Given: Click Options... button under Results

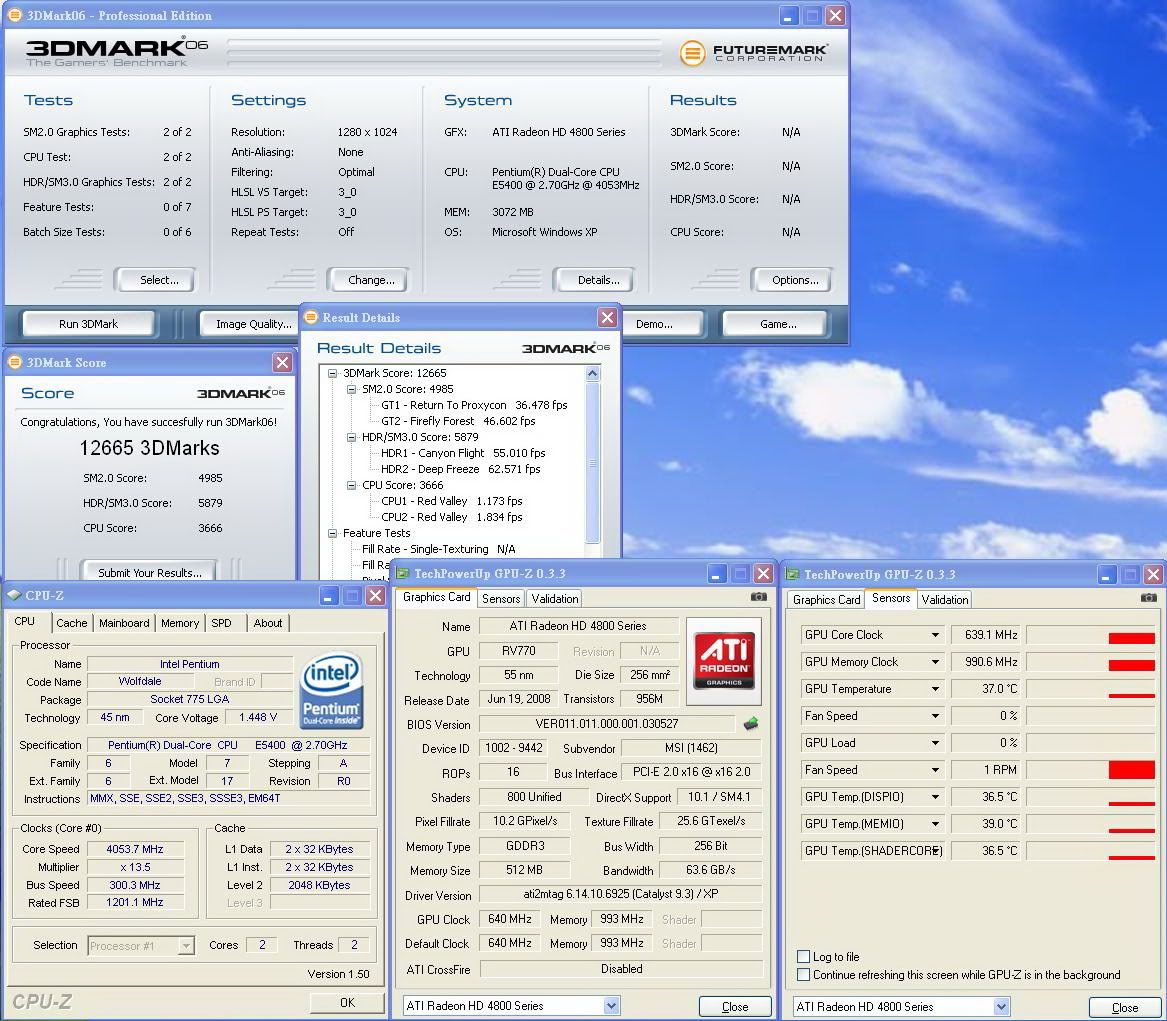Looking at the screenshot, I should (795, 280).
